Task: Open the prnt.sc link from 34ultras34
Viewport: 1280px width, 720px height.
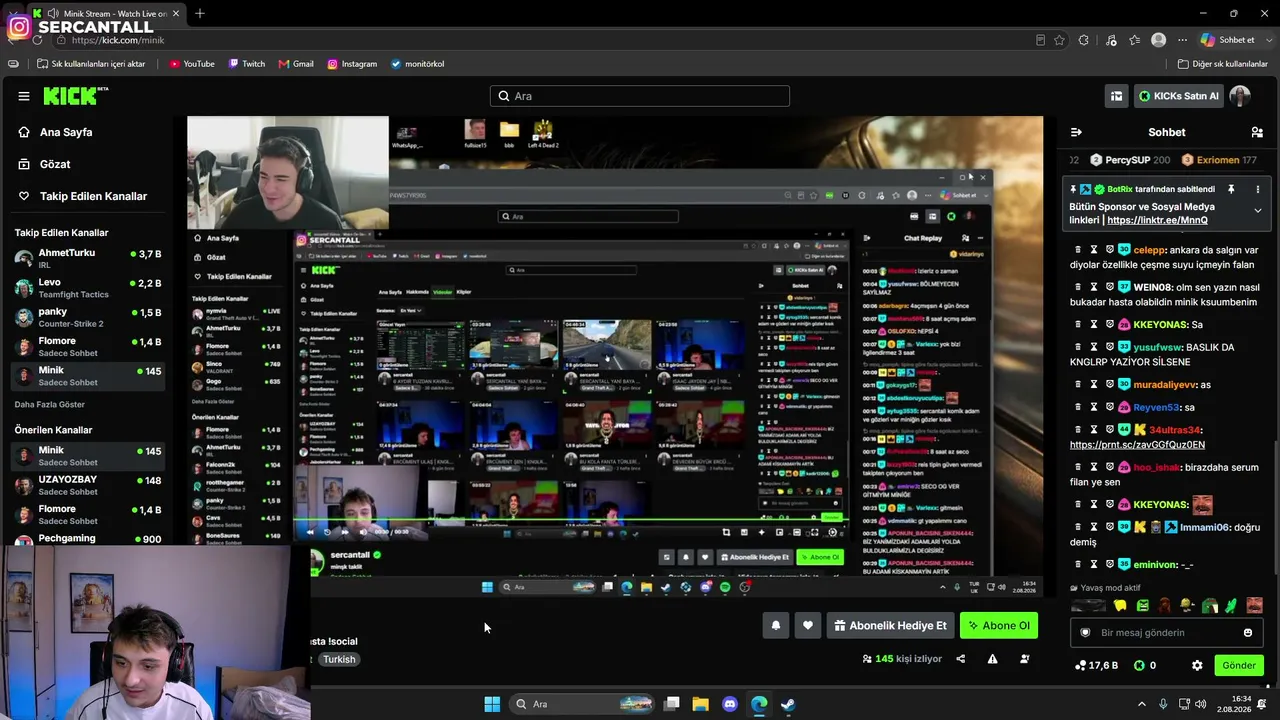Action: 1137,445
